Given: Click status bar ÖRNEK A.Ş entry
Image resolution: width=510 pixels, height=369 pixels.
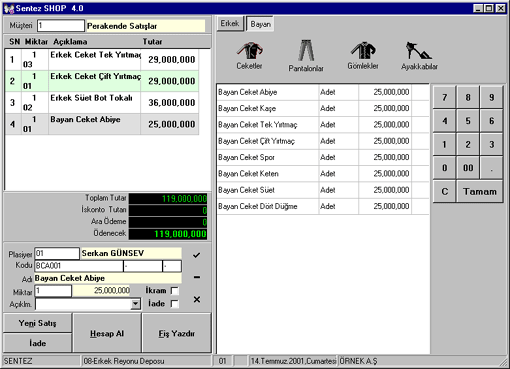Looking at the screenshot, I should coord(358,361).
